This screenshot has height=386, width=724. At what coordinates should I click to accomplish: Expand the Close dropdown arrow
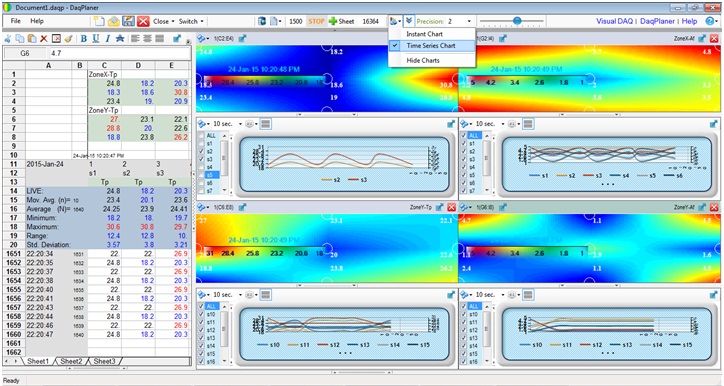point(173,21)
